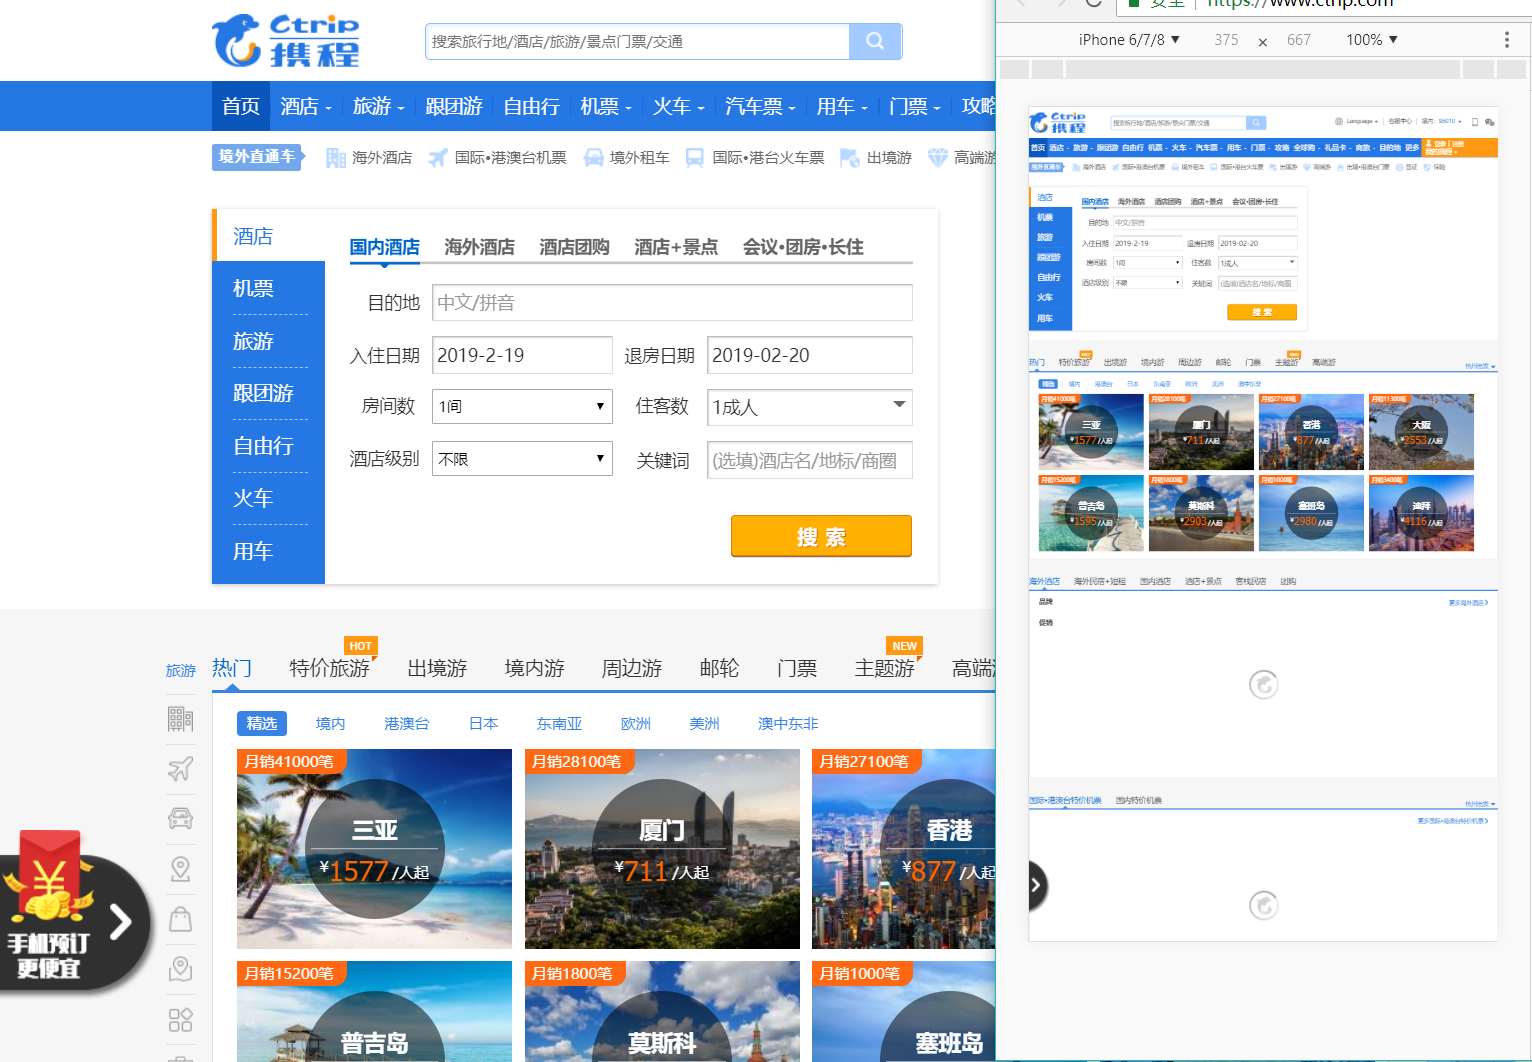
Task: Filter by 港澳台 destinations
Action: click(x=407, y=723)
